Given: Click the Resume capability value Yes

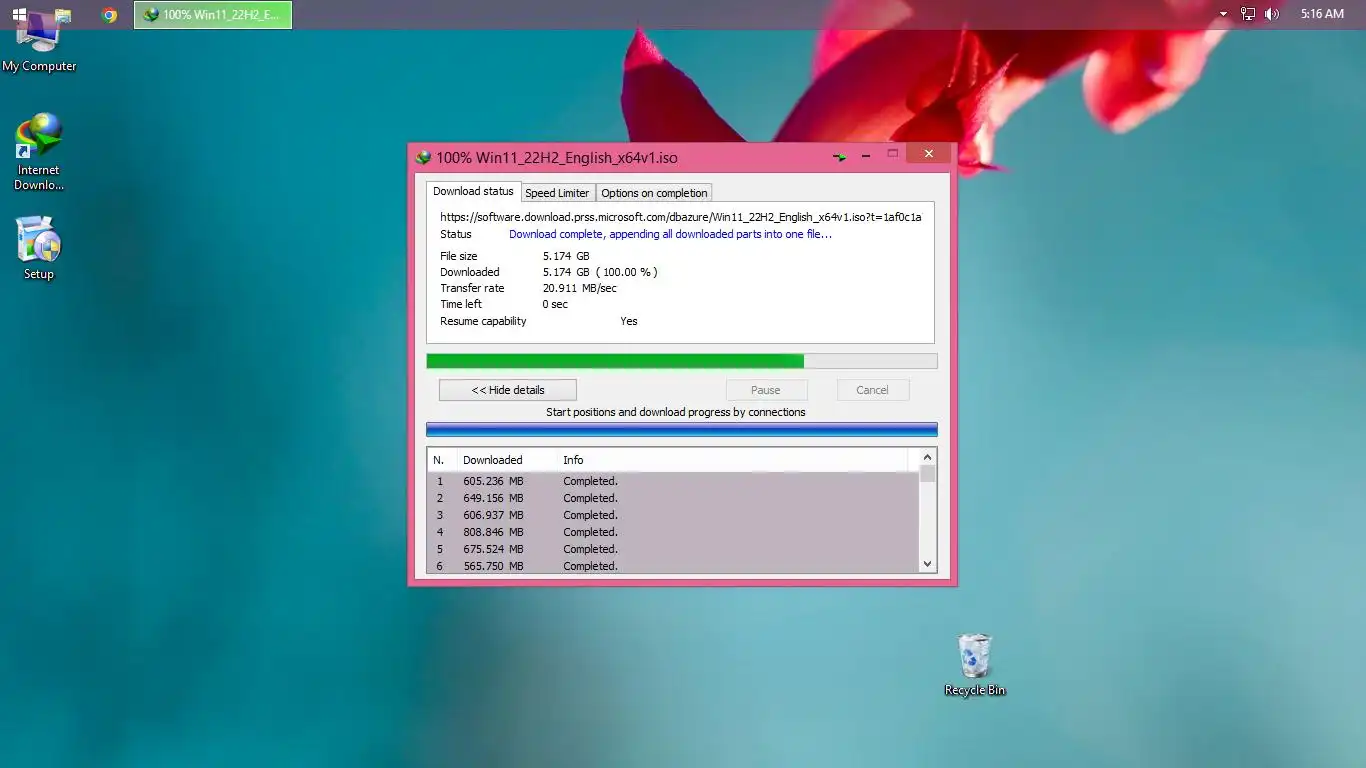Looking at the screenshot, I should 629,321.
